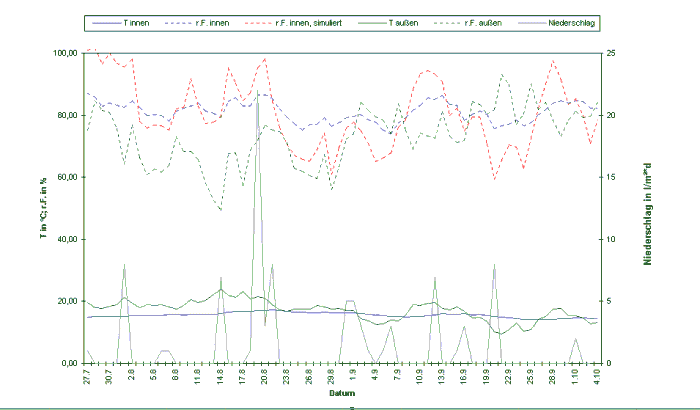Click the blue line sample beside 'T innen'
Screen dimensions: 700x410
click(x=106, y=23)
